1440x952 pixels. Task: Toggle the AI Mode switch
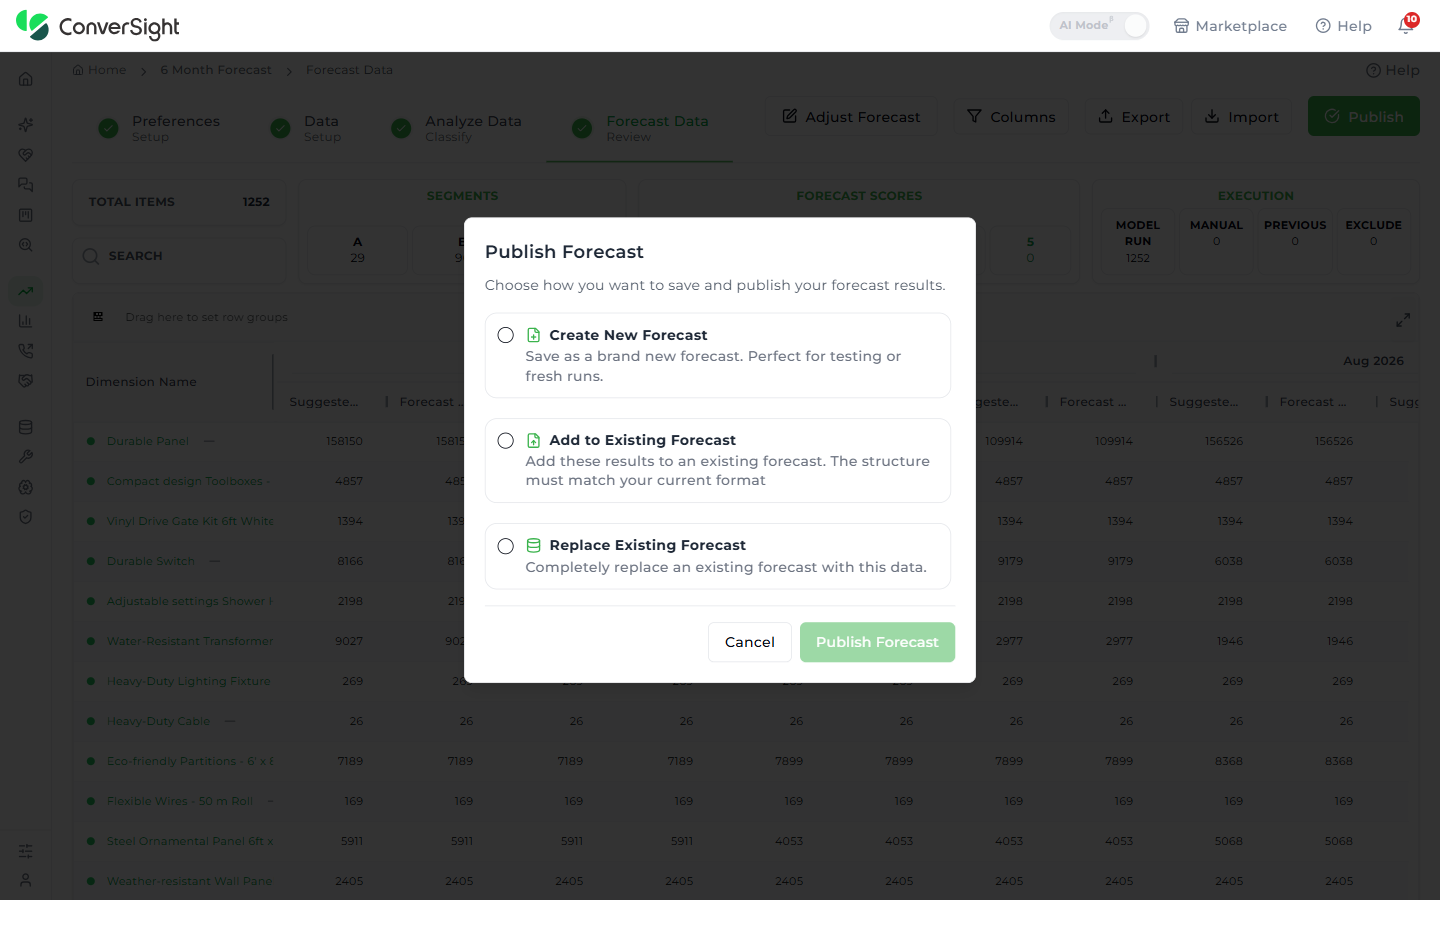tap(1099, 26)
